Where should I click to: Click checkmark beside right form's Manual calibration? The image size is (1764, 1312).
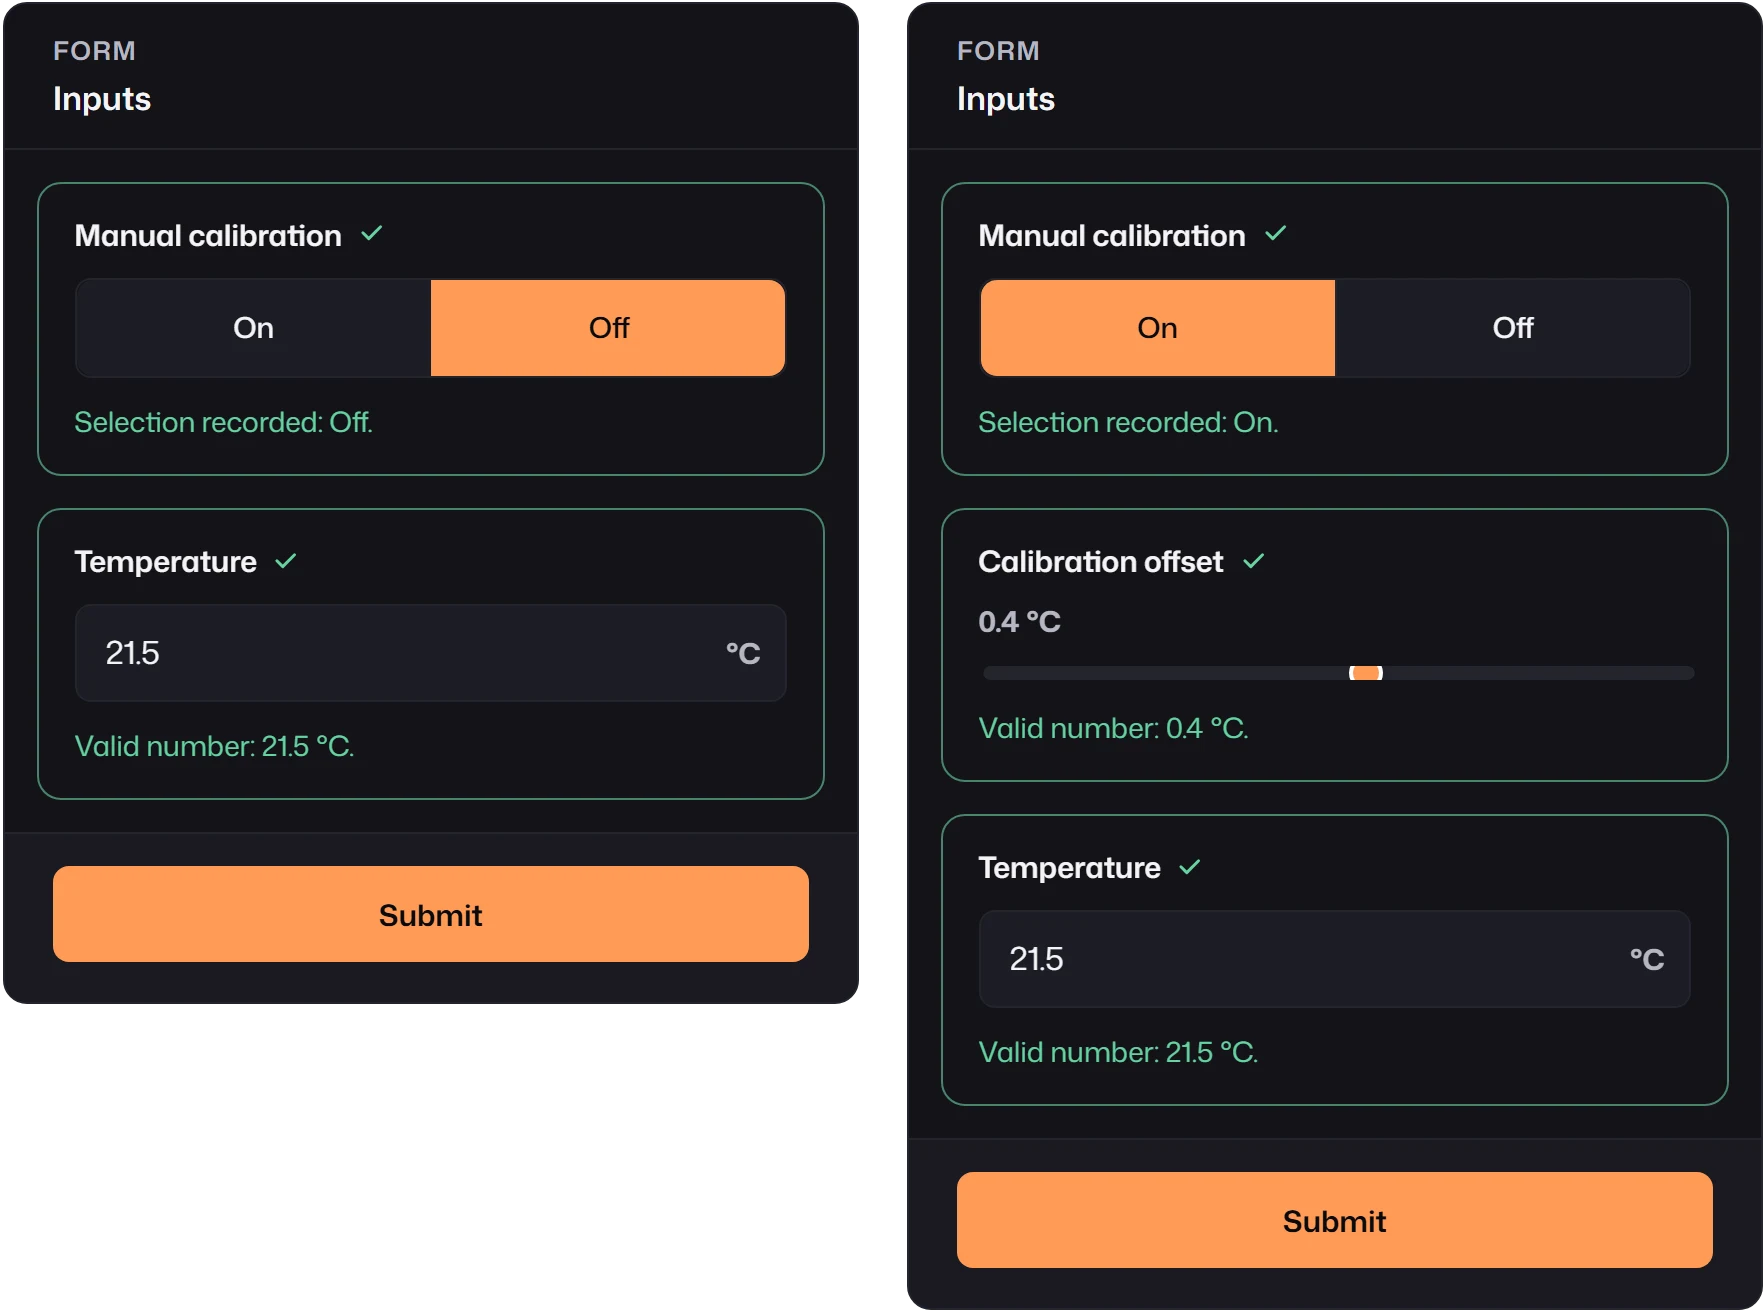pos(1276,234)
